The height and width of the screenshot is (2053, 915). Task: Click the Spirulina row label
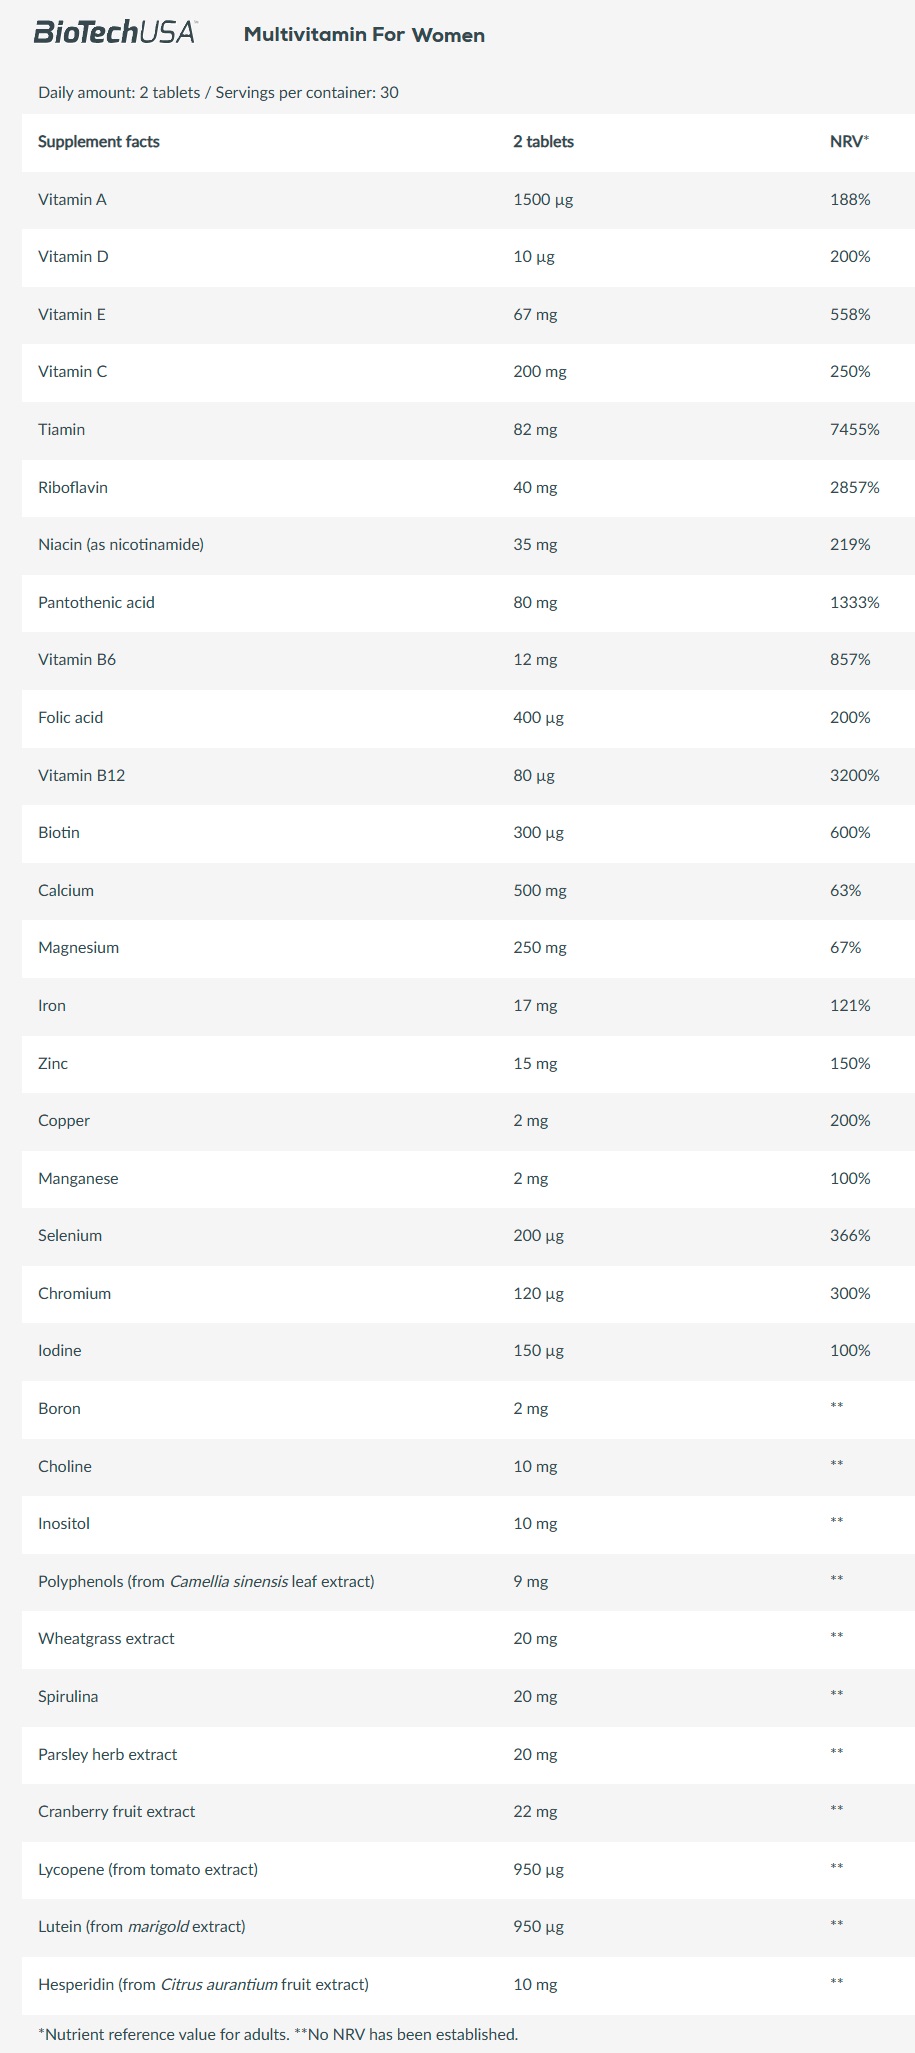pyautogui.click(x=68, y=1696)
